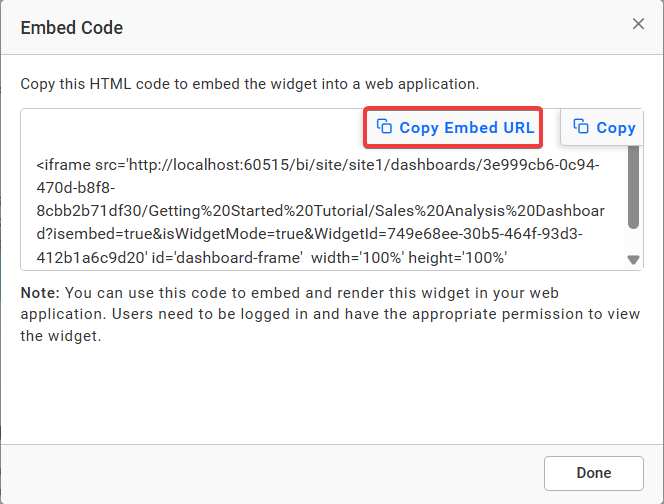
Task: Click the copy icon next to Copy
Action: (x=580, y=126)
